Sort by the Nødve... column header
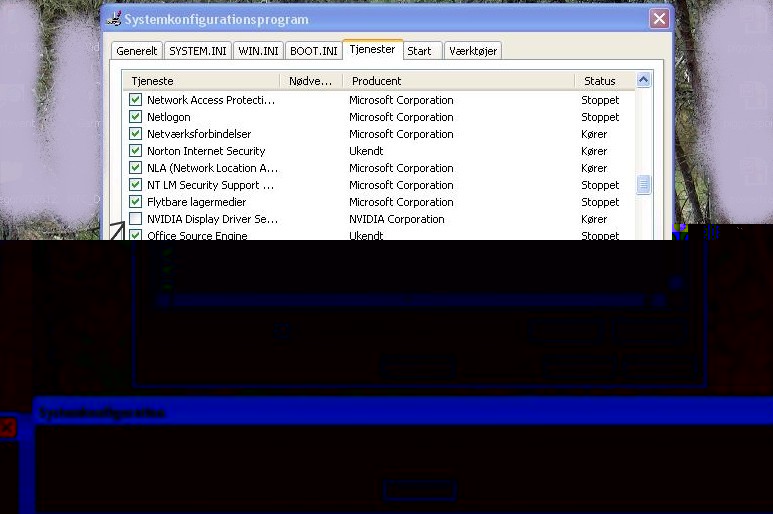The width and height of the screenshot is (773, 514). 311,81
